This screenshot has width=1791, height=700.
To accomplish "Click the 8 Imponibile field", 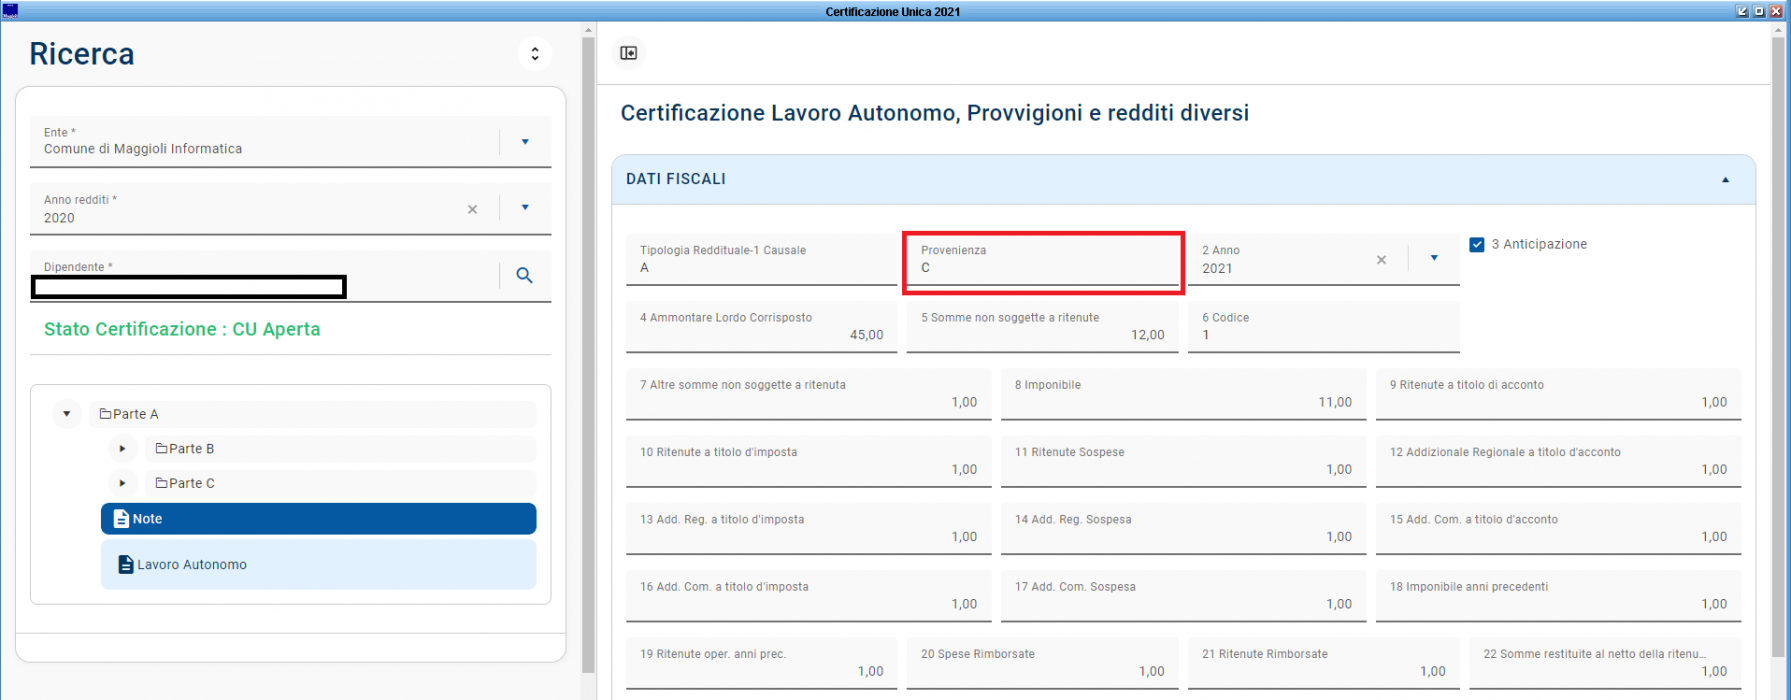I will point(1183,395).
